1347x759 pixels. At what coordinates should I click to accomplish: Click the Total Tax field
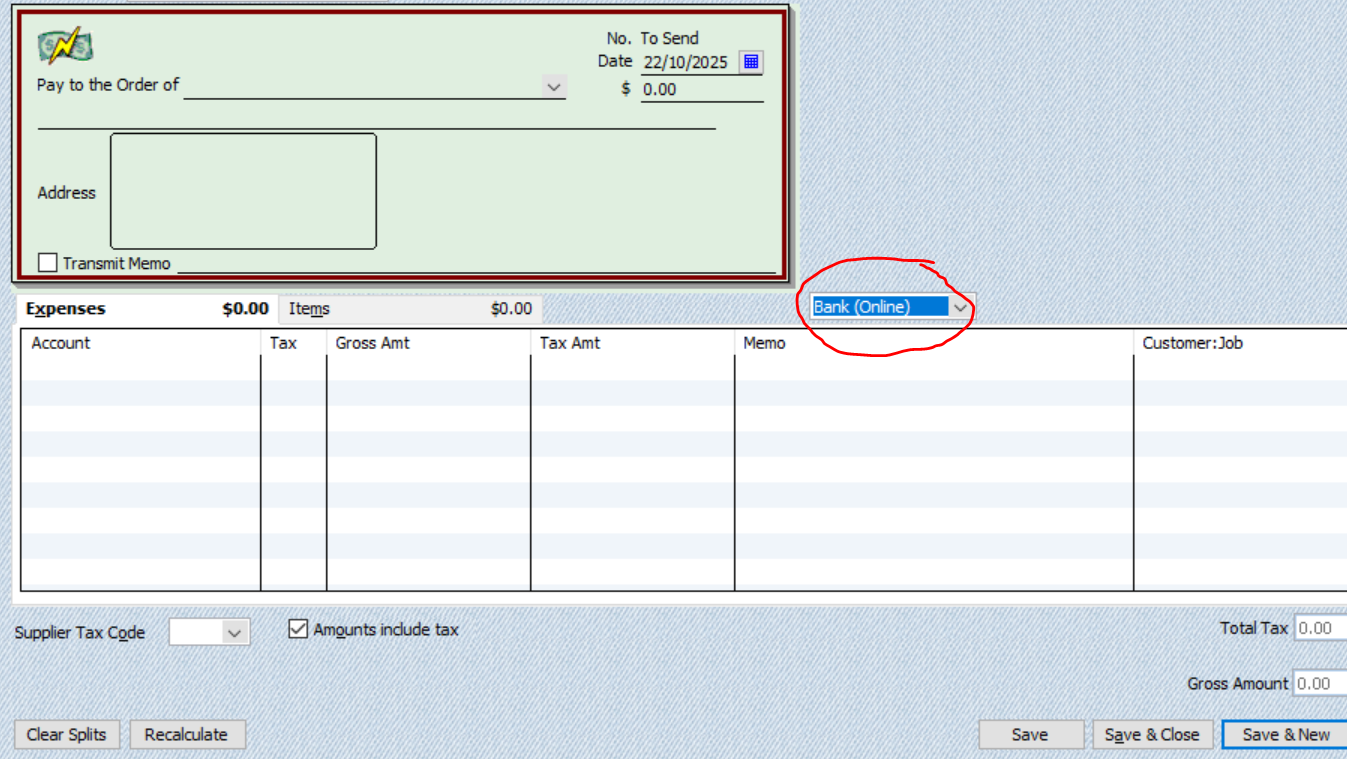(x=1320, y=628)
